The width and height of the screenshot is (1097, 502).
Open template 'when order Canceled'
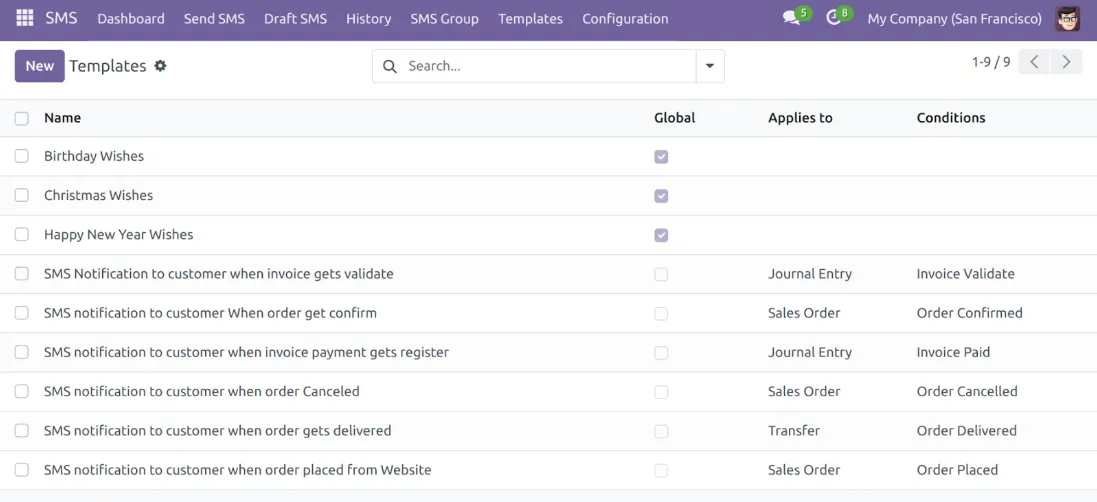tap(201, 391)
